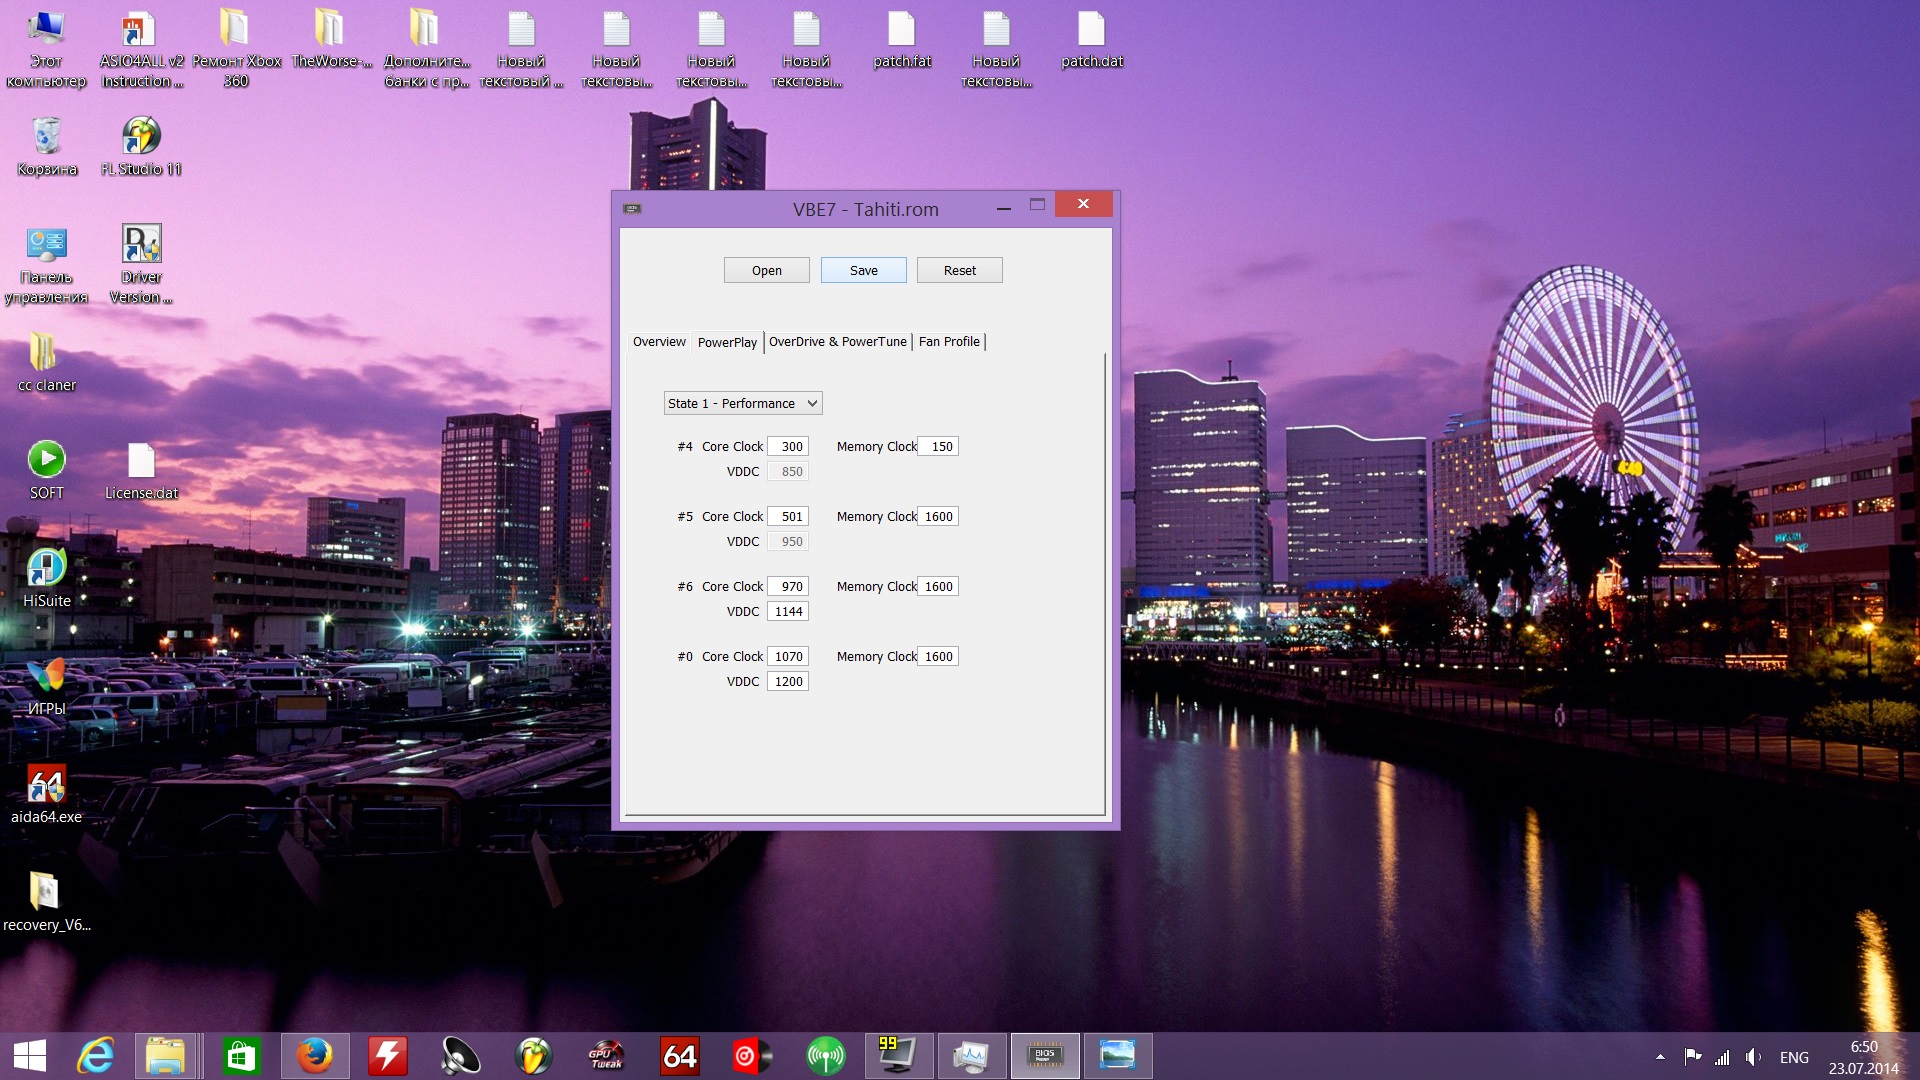This screenshot has height=1080, width=1920.
Task: Click Internet Explorer taskbar icon
Action: click(96, 1056)
